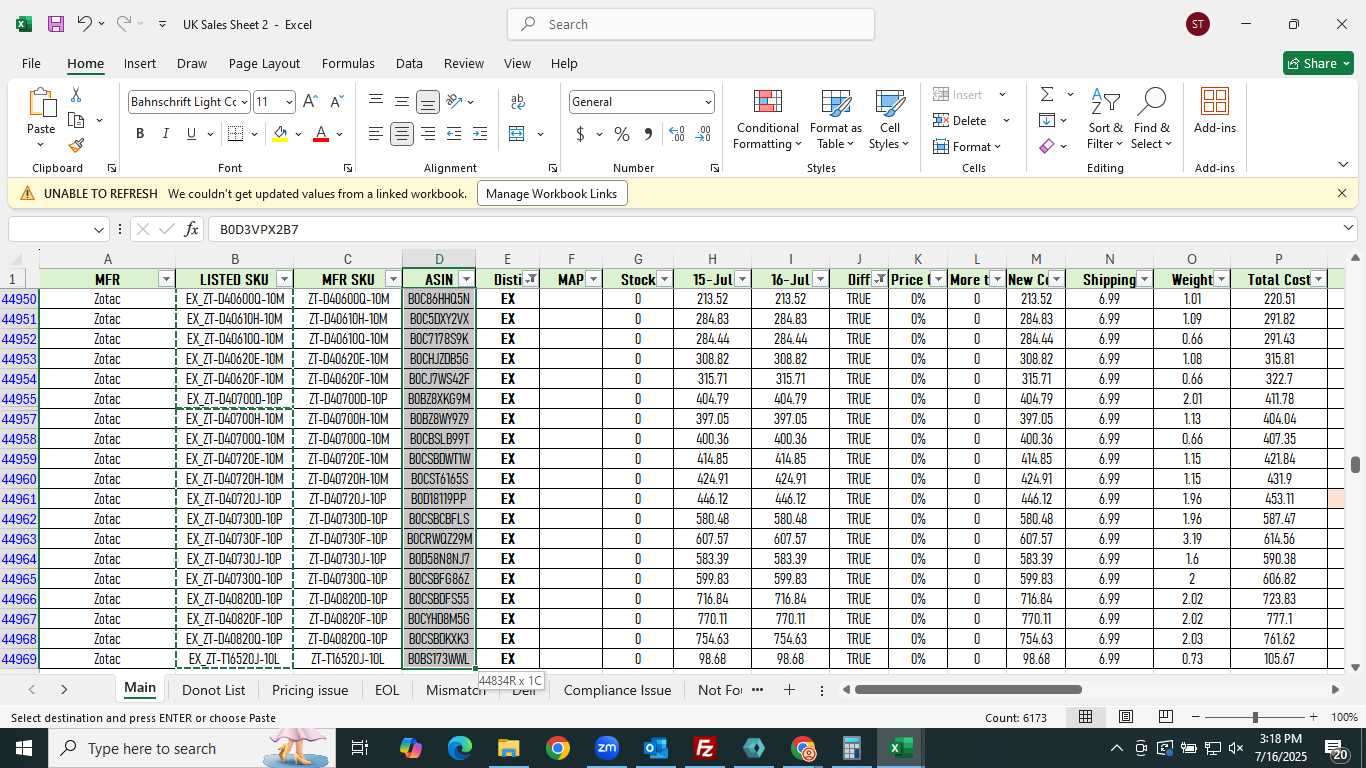The height and width of the screenshot is (768, 1366).
Task: Click Increase Font Size icon
Action: tap(310, 102)
